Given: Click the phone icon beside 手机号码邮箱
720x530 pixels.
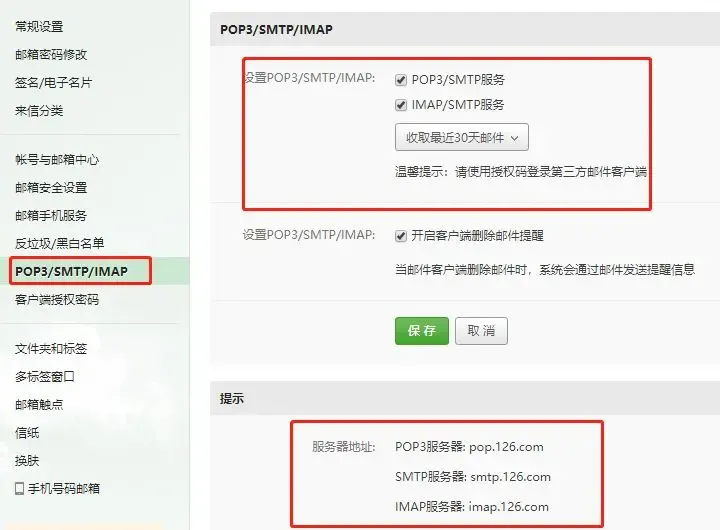Looking at the screenshot, I should 20,488.
